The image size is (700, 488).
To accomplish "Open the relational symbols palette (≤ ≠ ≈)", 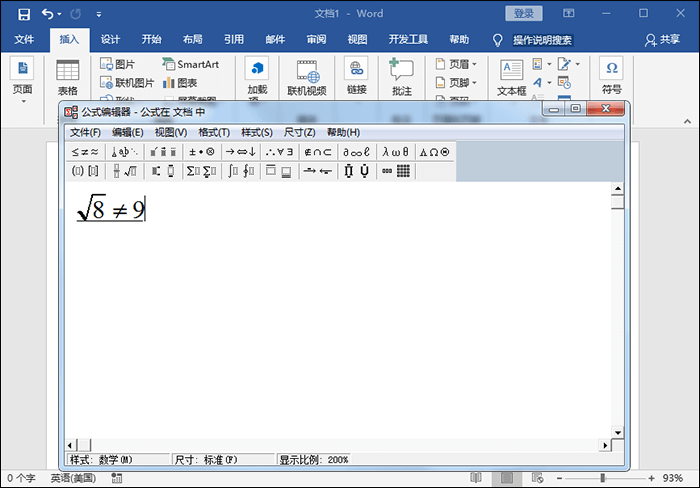I will click(85, 152).
